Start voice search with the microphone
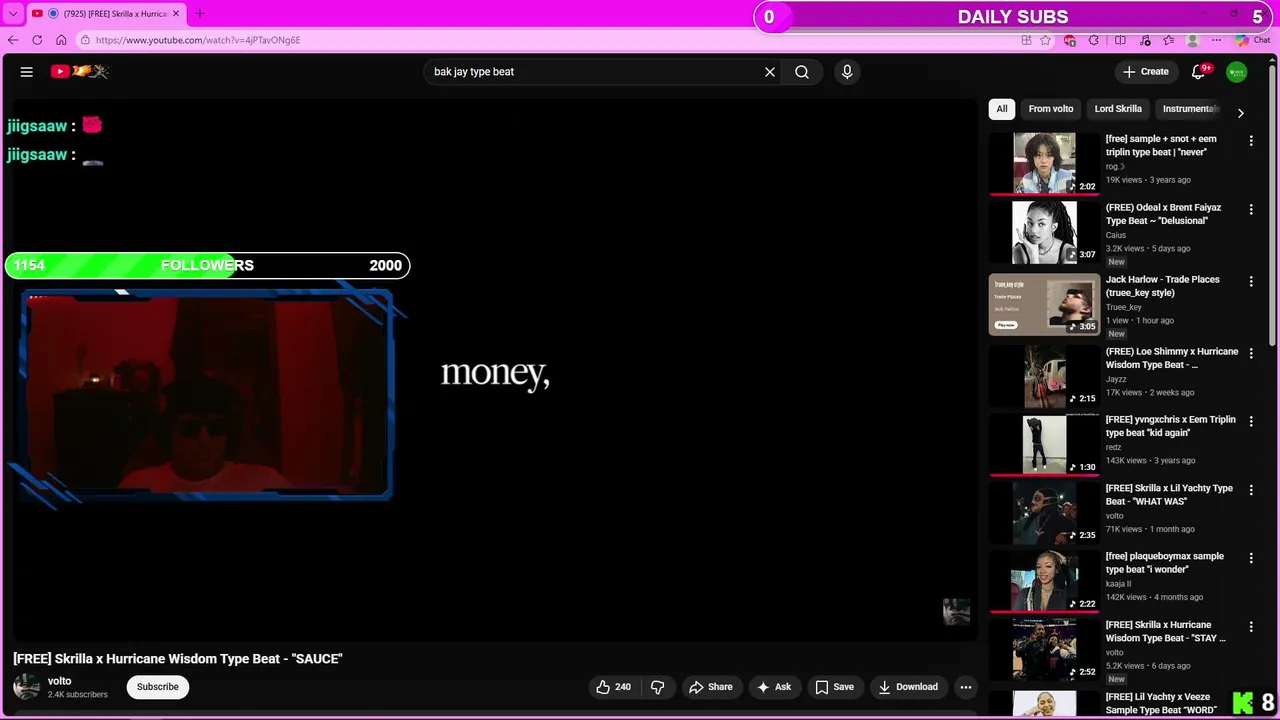1280x720 pixels. click(847, 72)
